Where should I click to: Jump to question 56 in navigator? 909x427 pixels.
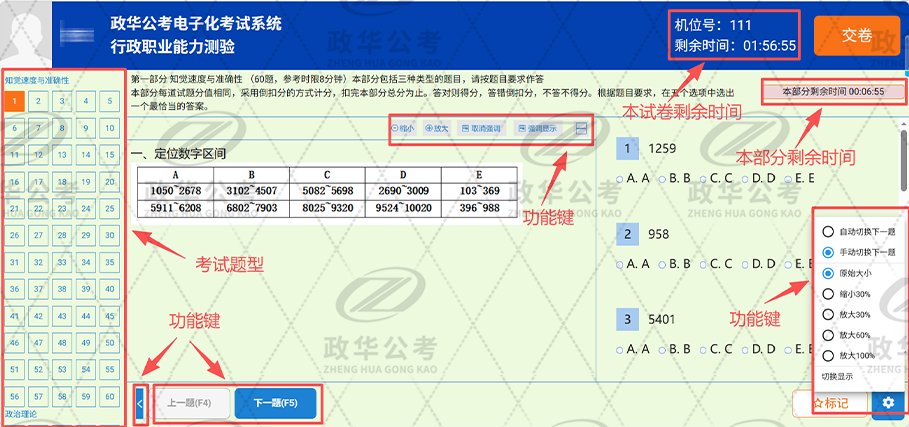tap(14, 397)
